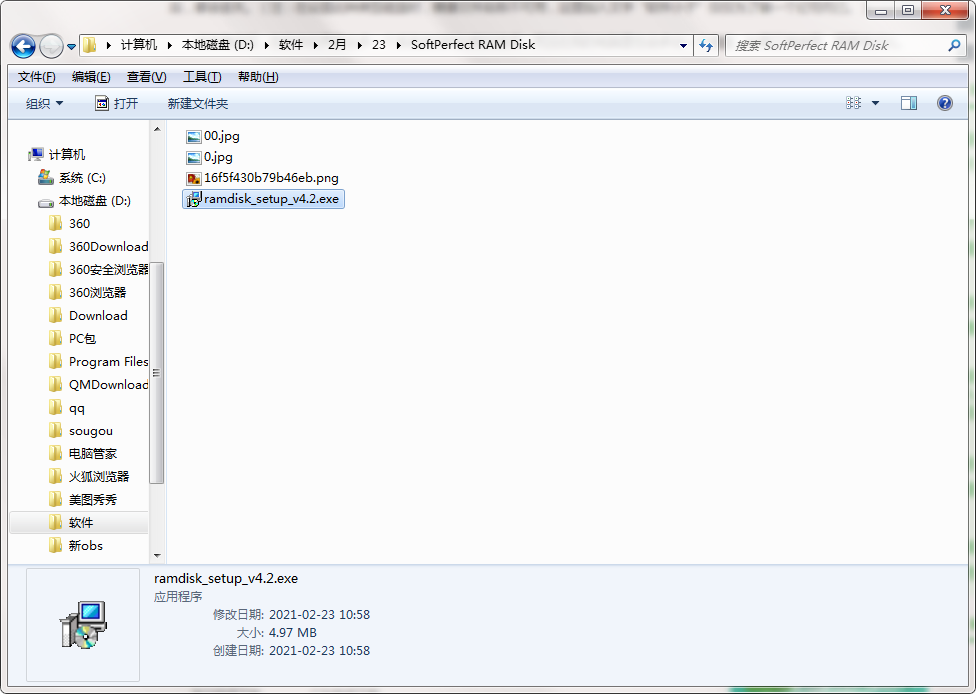976x694 pixels.
Task: Open 新obs folder in tree
Action: click(76, 546)
